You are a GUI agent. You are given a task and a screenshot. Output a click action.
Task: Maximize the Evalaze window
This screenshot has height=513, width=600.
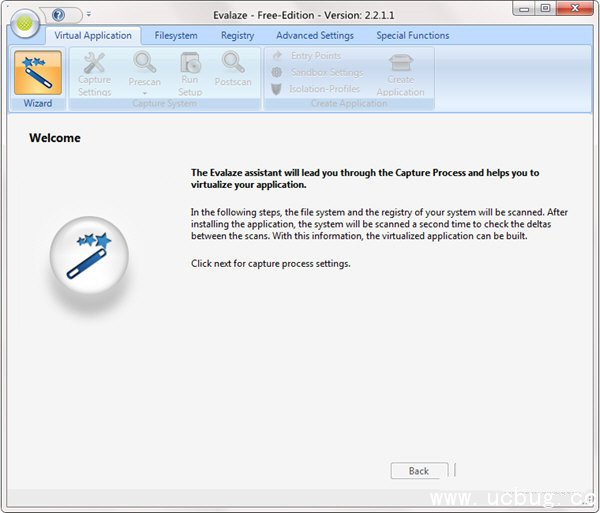[545, 8]
